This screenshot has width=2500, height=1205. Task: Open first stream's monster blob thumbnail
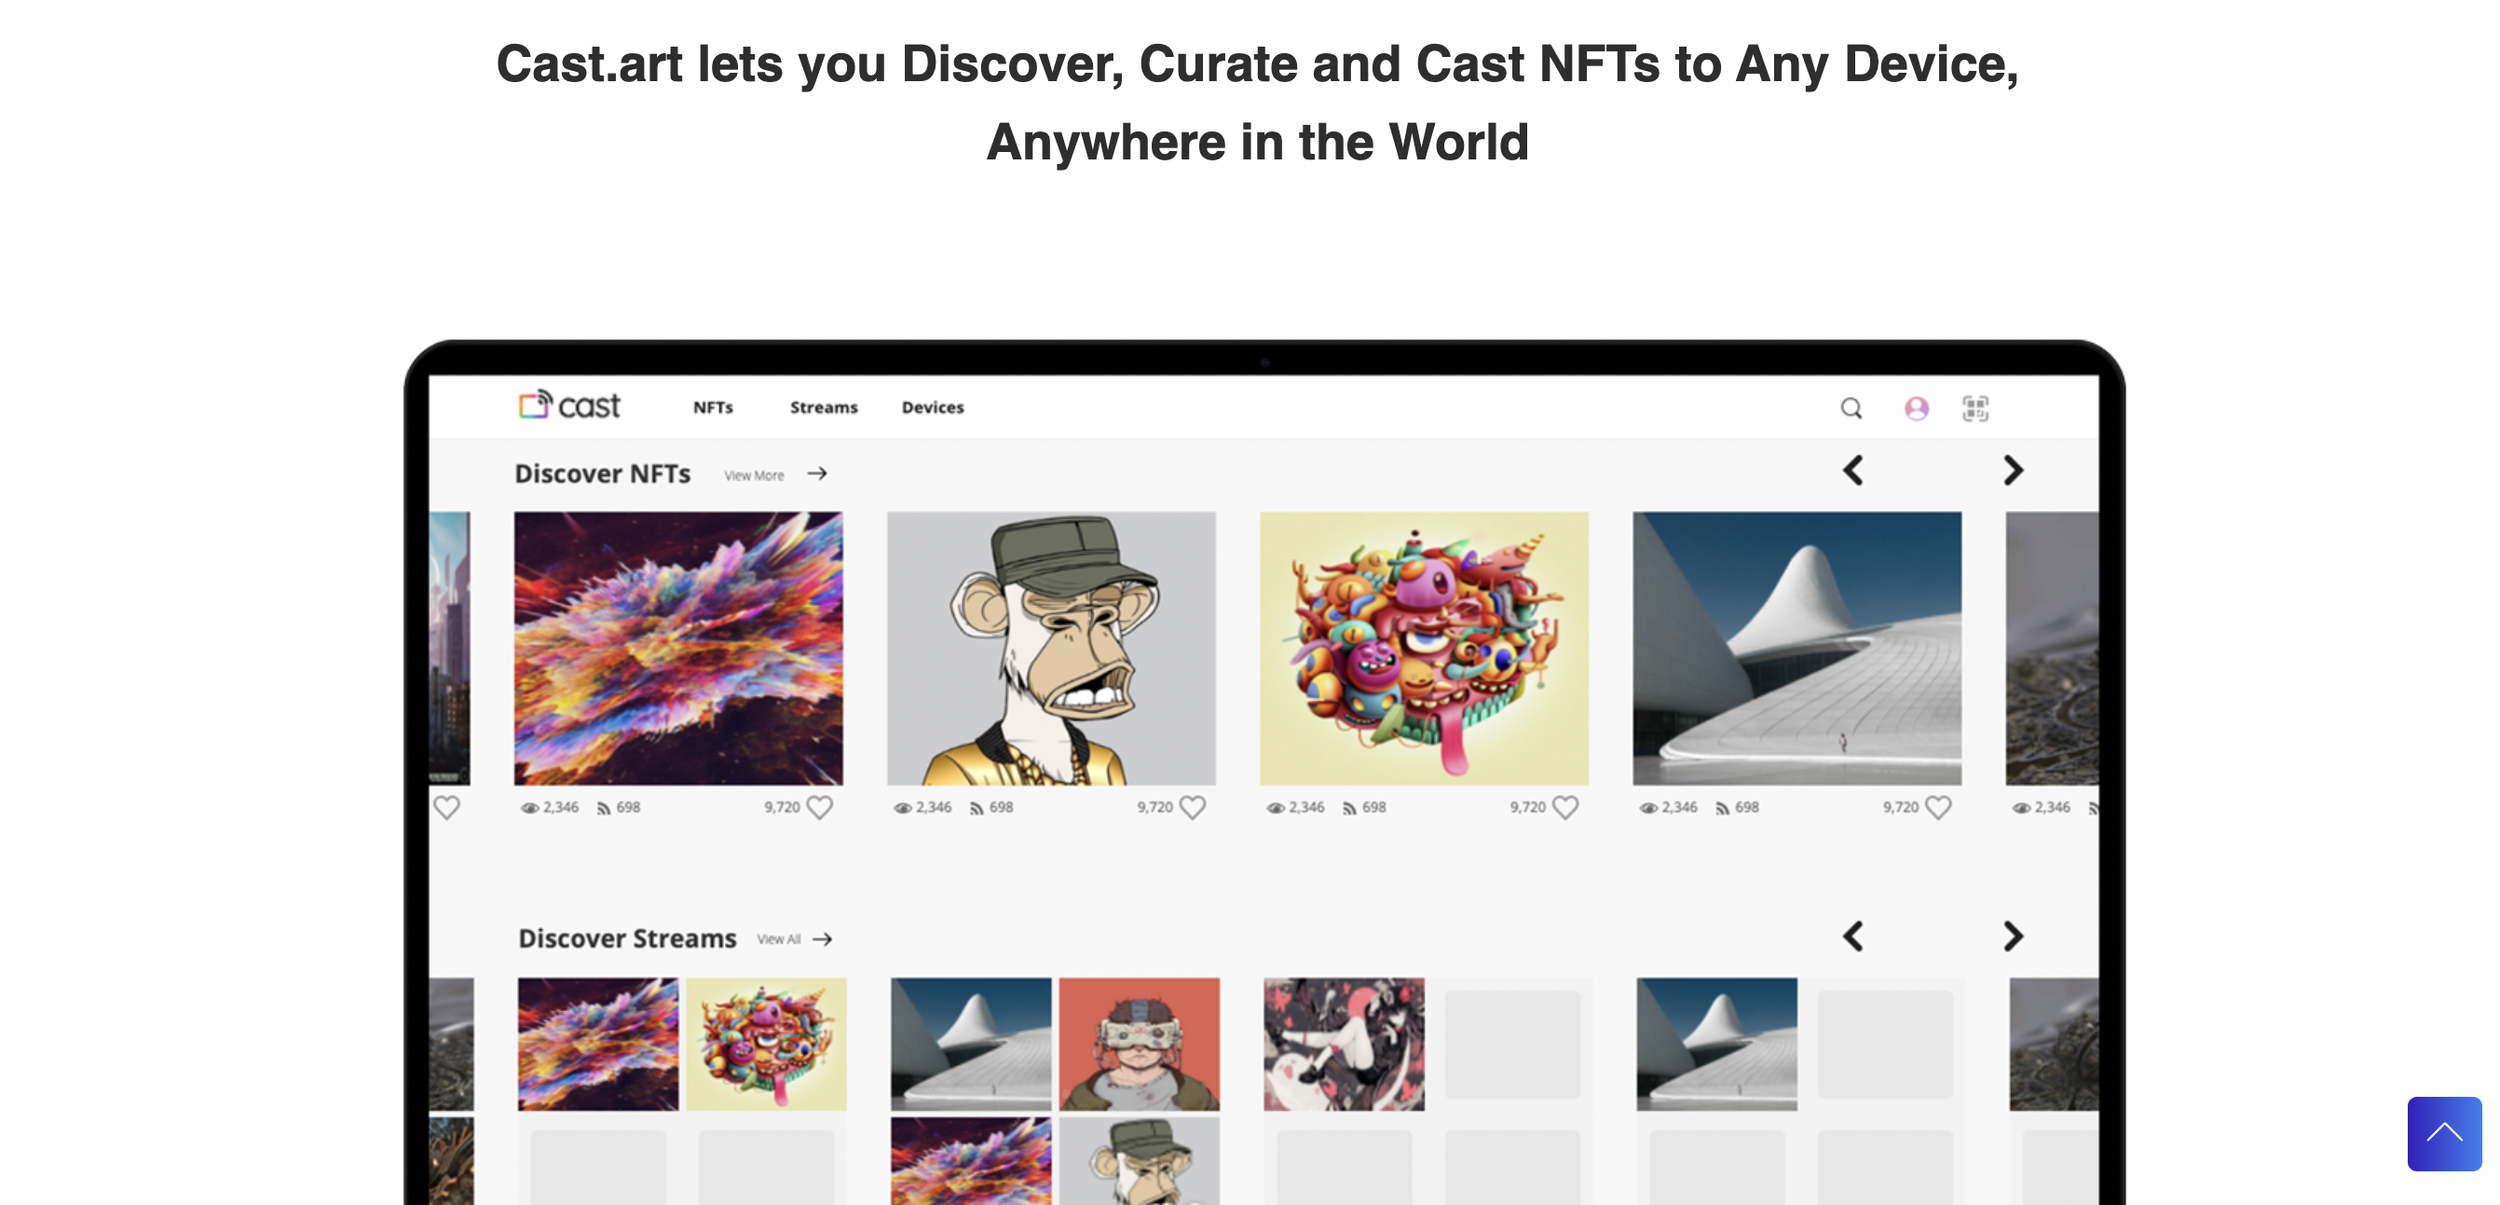(766, 1044)
